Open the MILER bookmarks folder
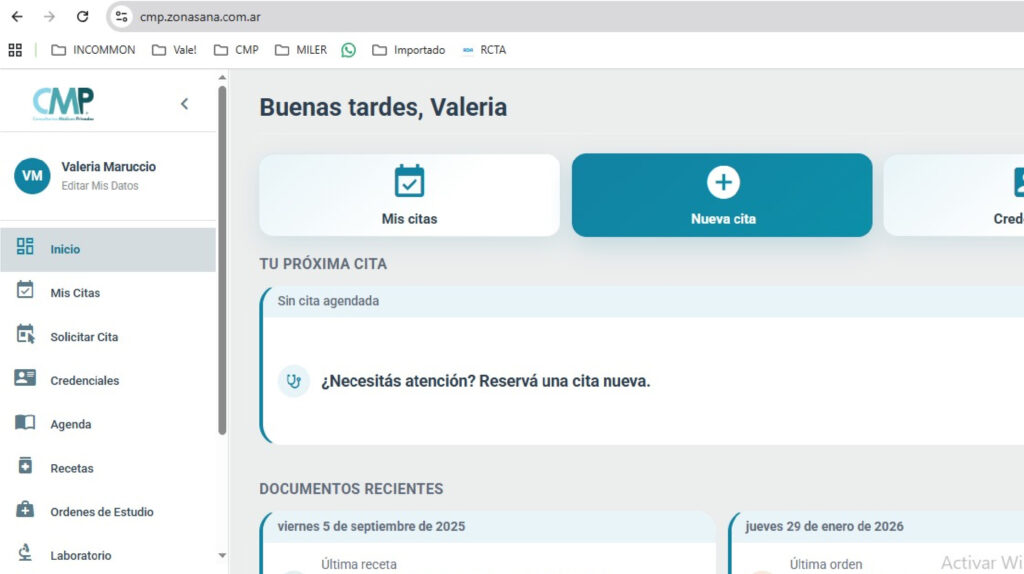 click(301, 50)
